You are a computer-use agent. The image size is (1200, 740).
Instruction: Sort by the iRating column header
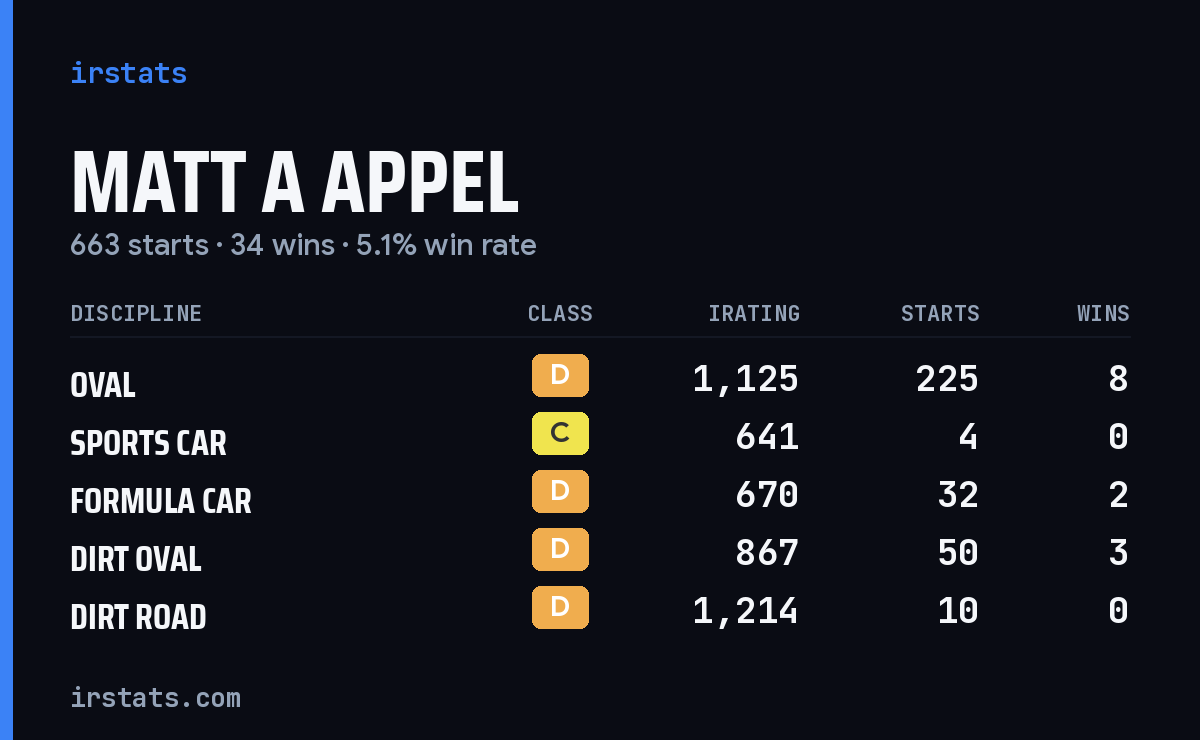tap(754, 313)
